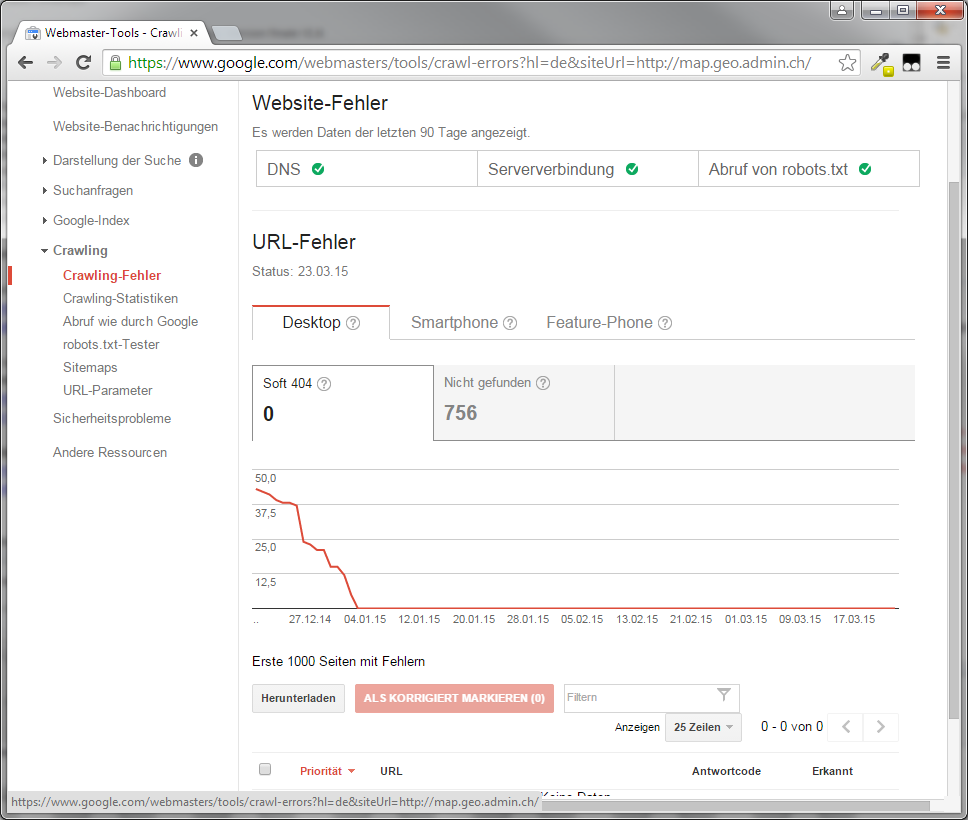This screenshot has width=968, height=820.
Task: Click help icon next to Feature-Phone tab
Action: pyautogui.click(x=665, y=323)
